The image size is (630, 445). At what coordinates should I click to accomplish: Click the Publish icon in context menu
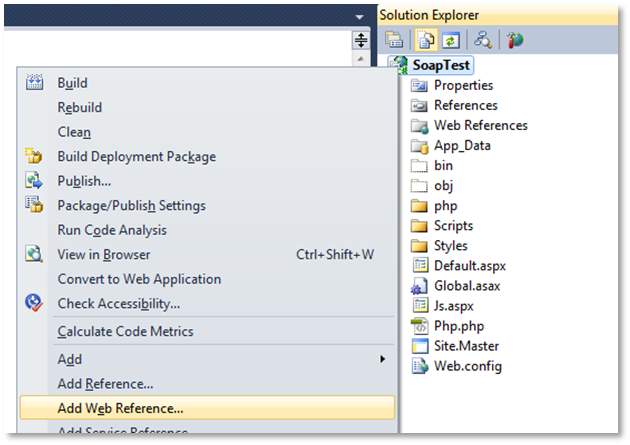point(34,181)
